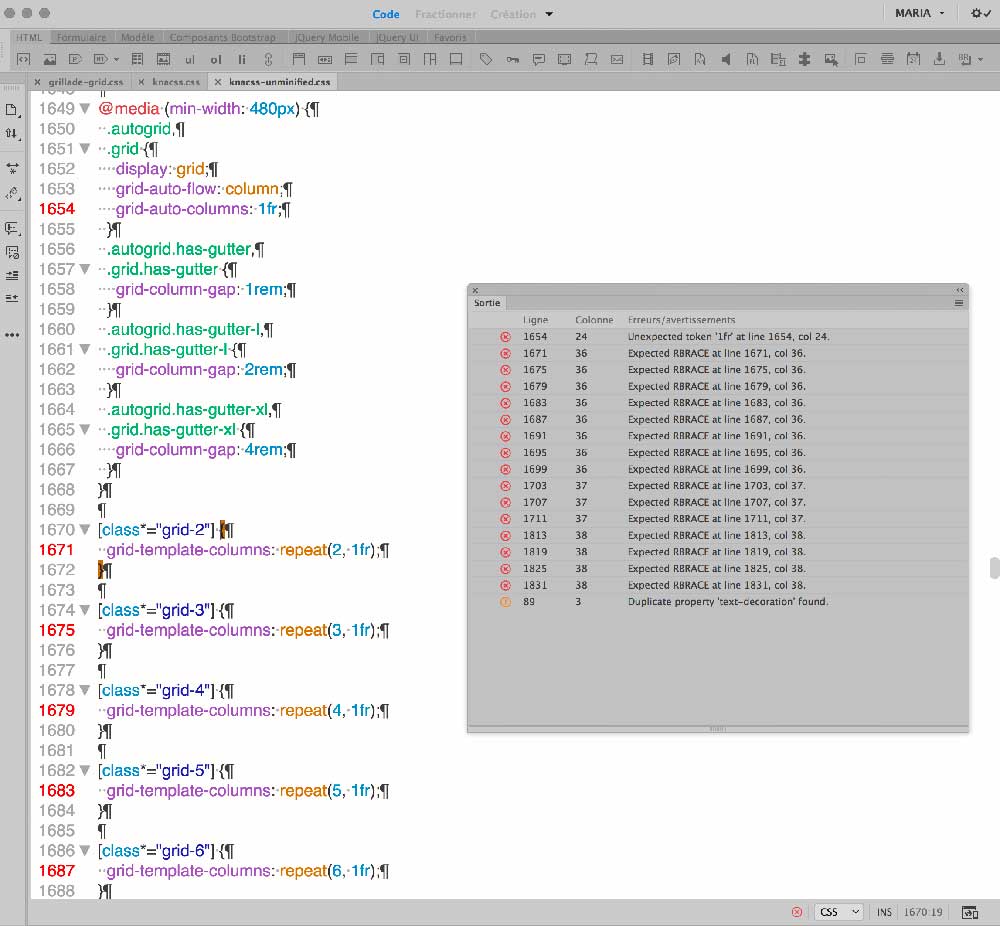Viewport: 1000px width, 926px height.
Task: Click the download-arrow icon in Insert toolbar
Action: (x=939, y=59)
